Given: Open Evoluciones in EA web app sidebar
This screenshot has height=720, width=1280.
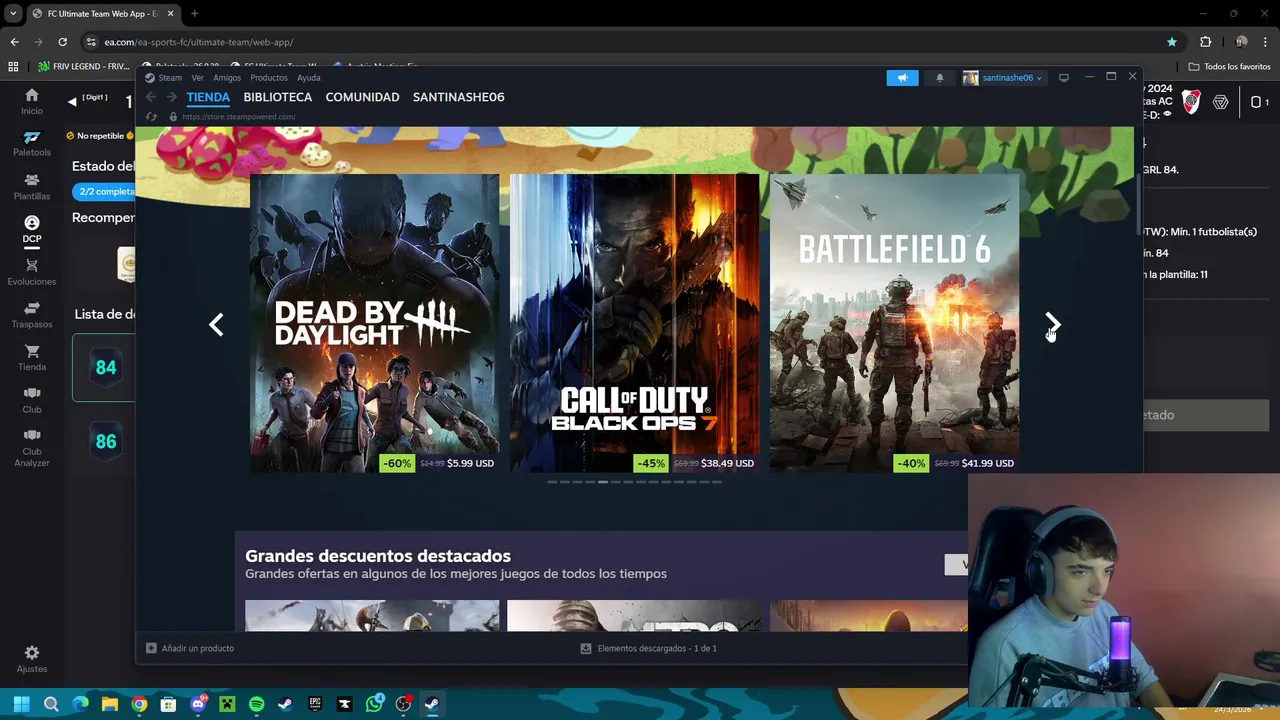Looking at the screenshot, I should tap(32, 272).
